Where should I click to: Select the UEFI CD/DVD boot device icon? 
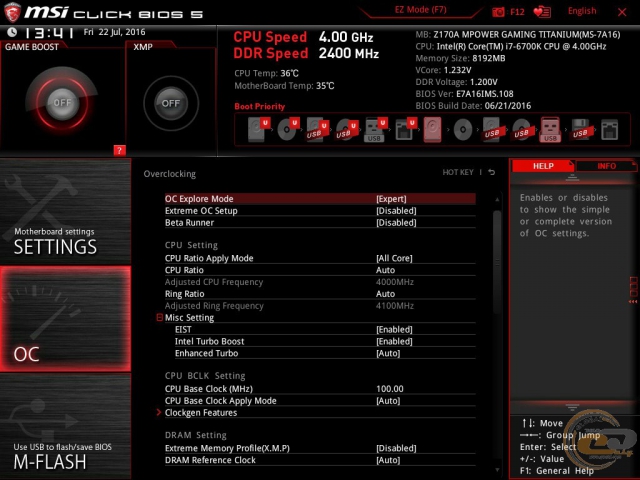point(288,129)
